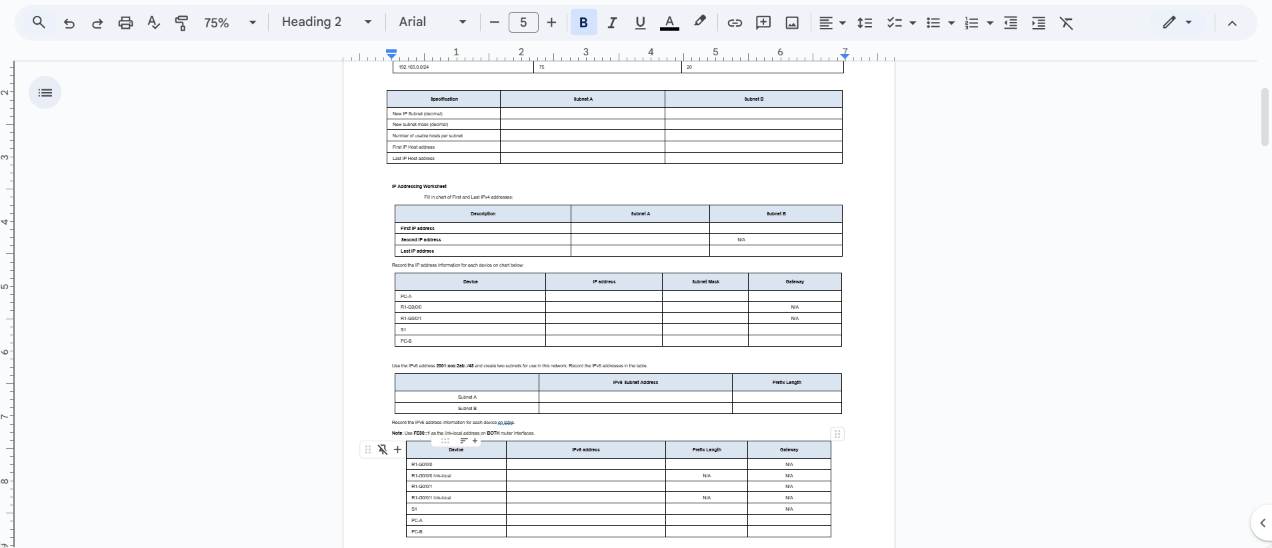
Task: Open the table options handle at top-right
Action: [838, 433]
